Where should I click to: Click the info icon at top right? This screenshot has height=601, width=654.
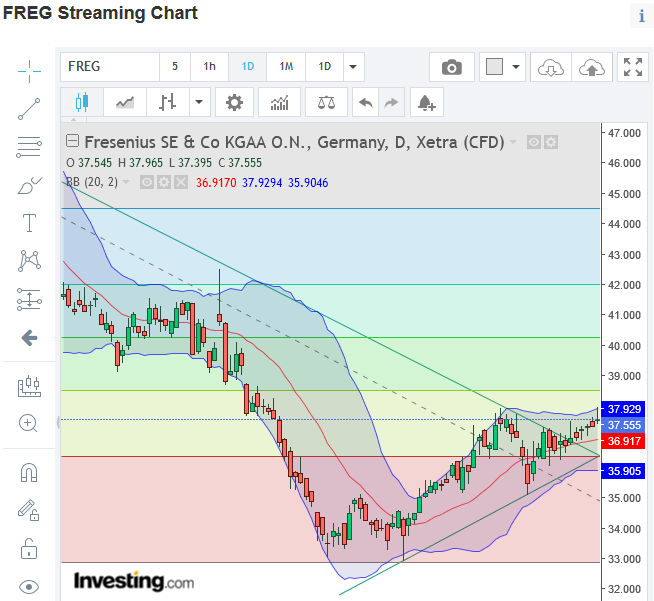coord(641,16)
